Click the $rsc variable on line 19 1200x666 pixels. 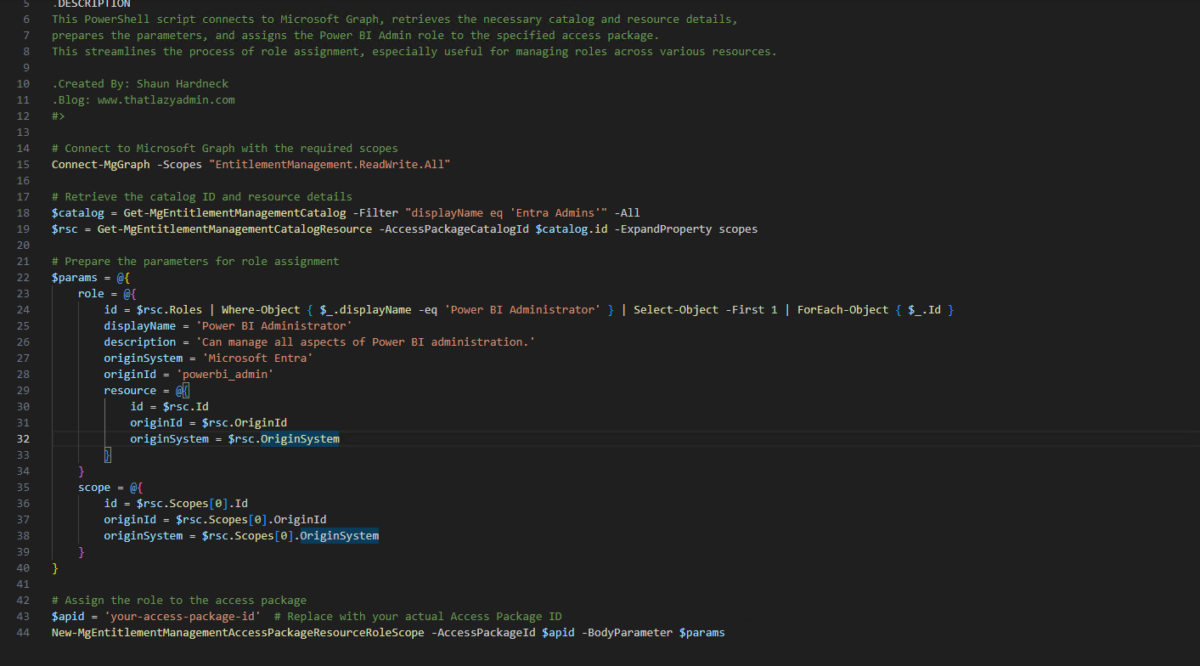(x=63, y=228)
